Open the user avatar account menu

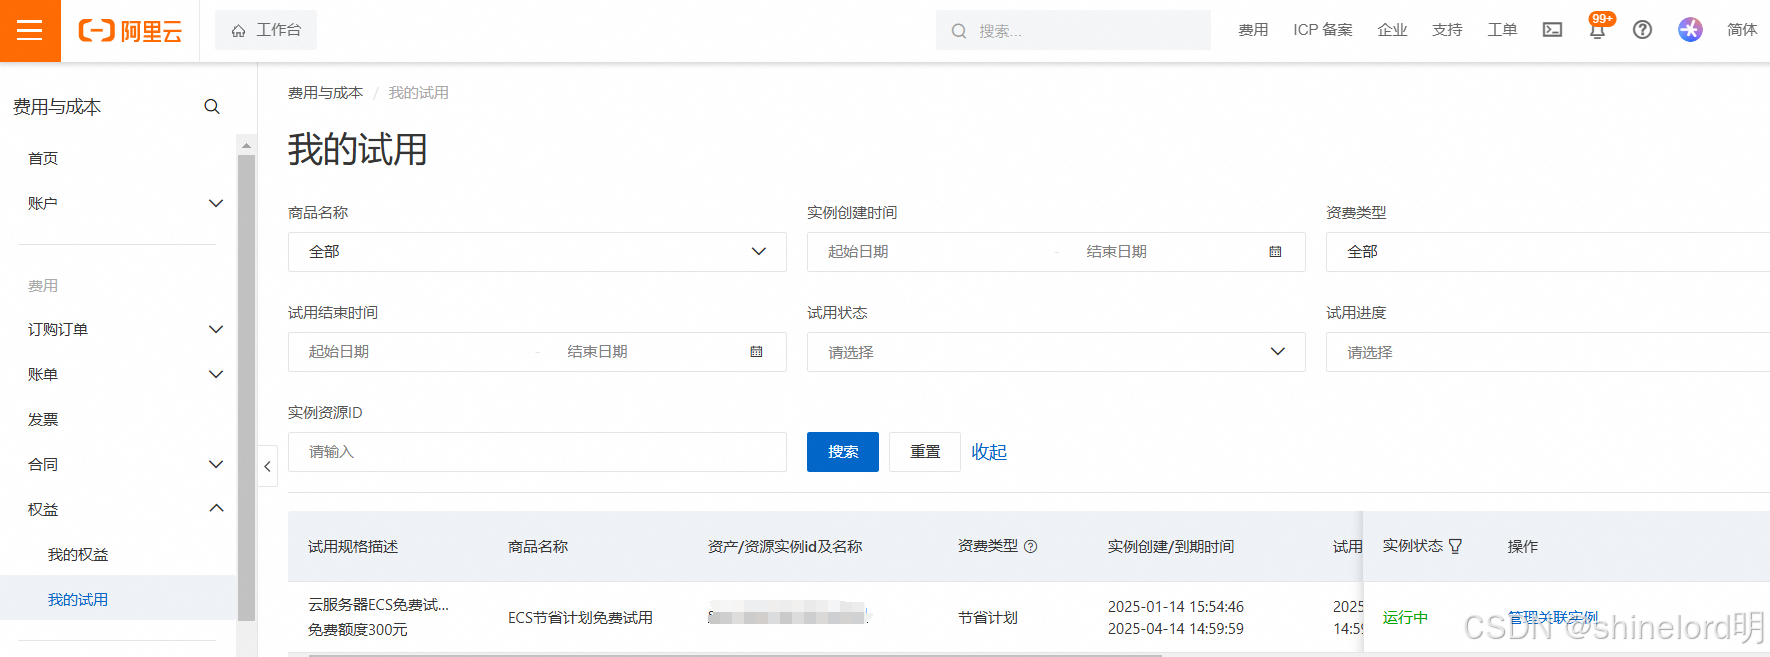click(1690, 30)
